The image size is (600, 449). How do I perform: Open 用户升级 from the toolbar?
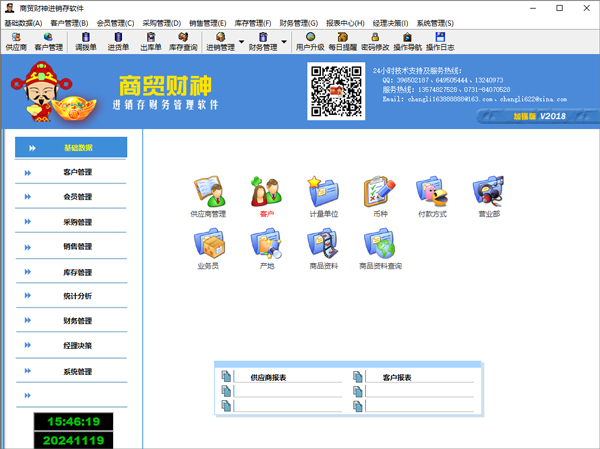310,42
